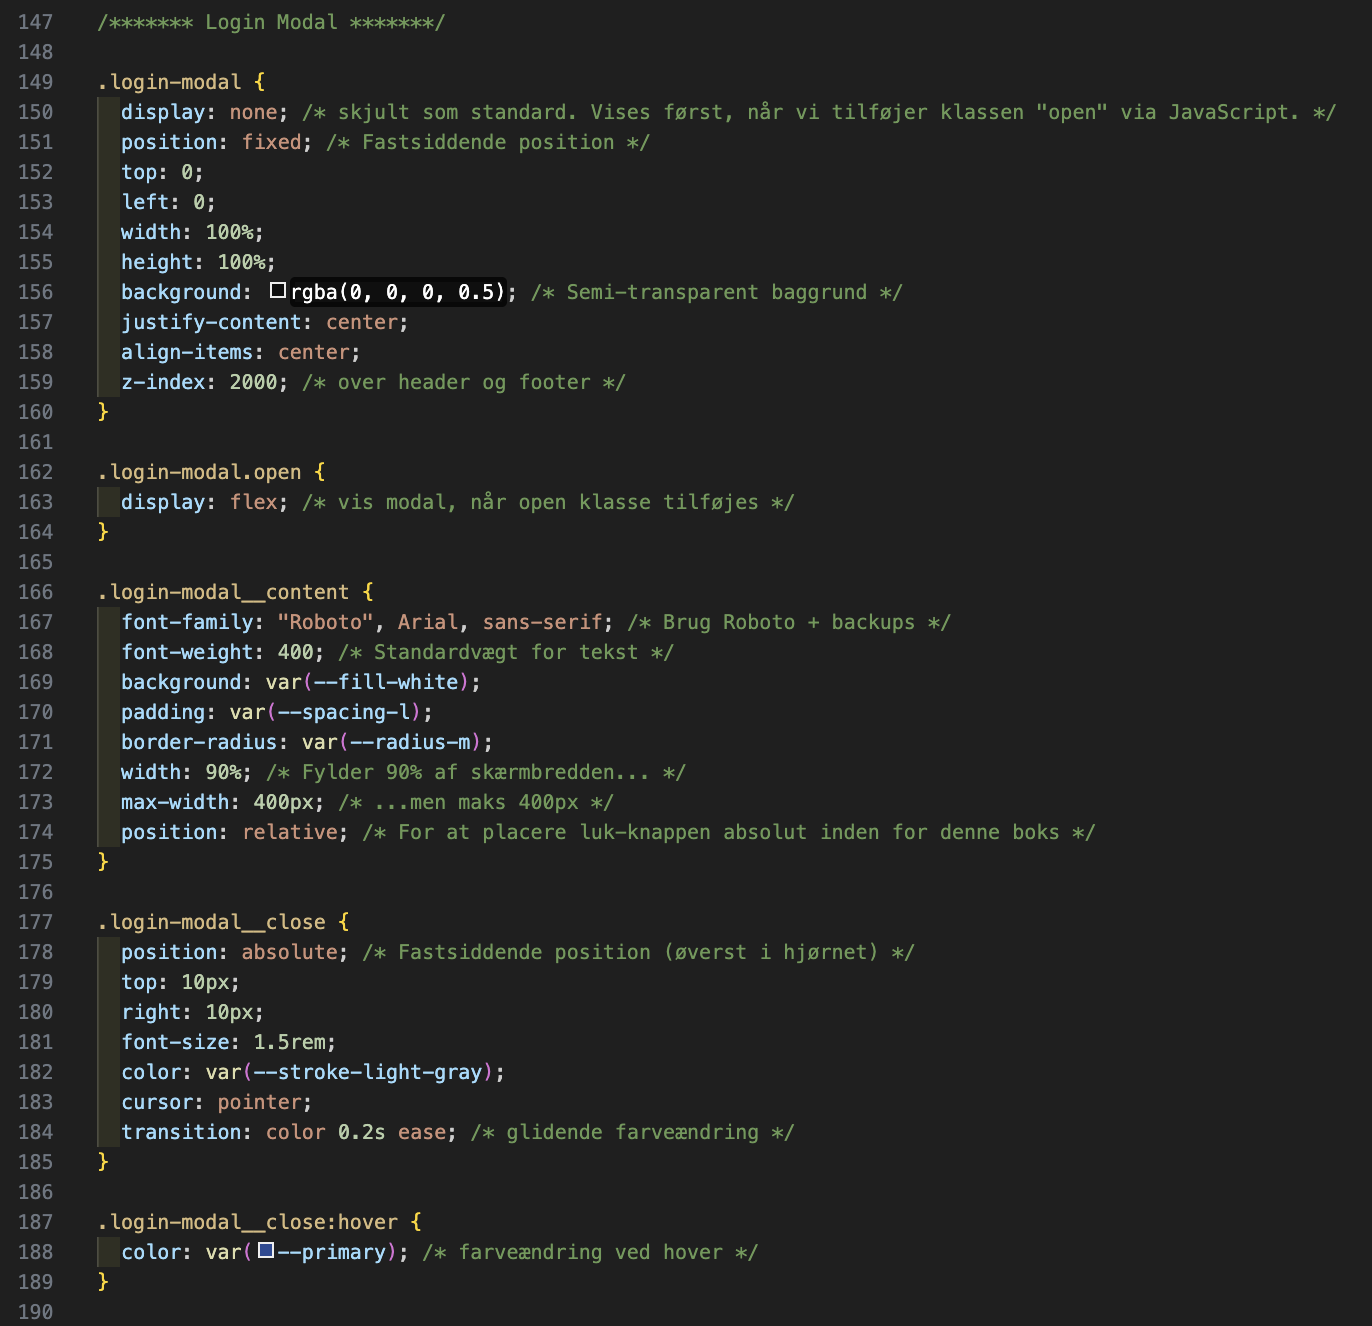
Task: Open the --primary color swatch on line 188
Action: 266,1250
